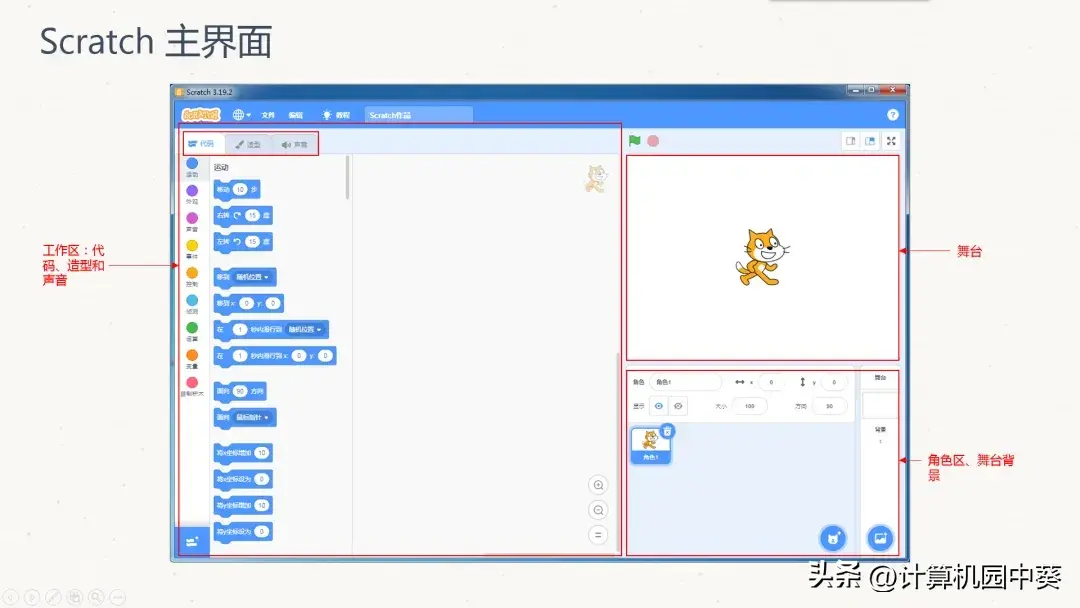
Task: Click the project title field 'Scratch作品'
Action: point(418,115)
